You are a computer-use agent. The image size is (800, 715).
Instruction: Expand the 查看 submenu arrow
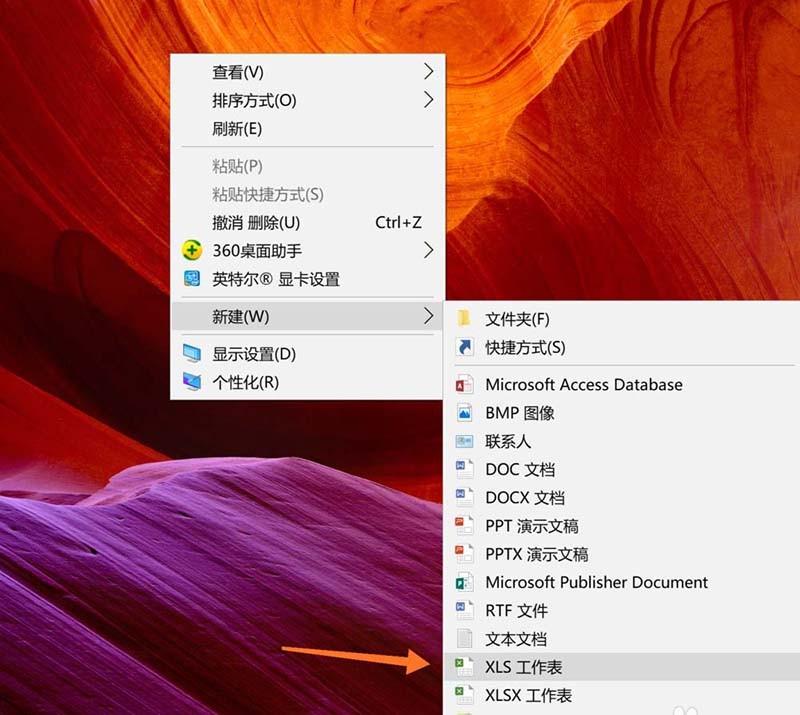429,71
